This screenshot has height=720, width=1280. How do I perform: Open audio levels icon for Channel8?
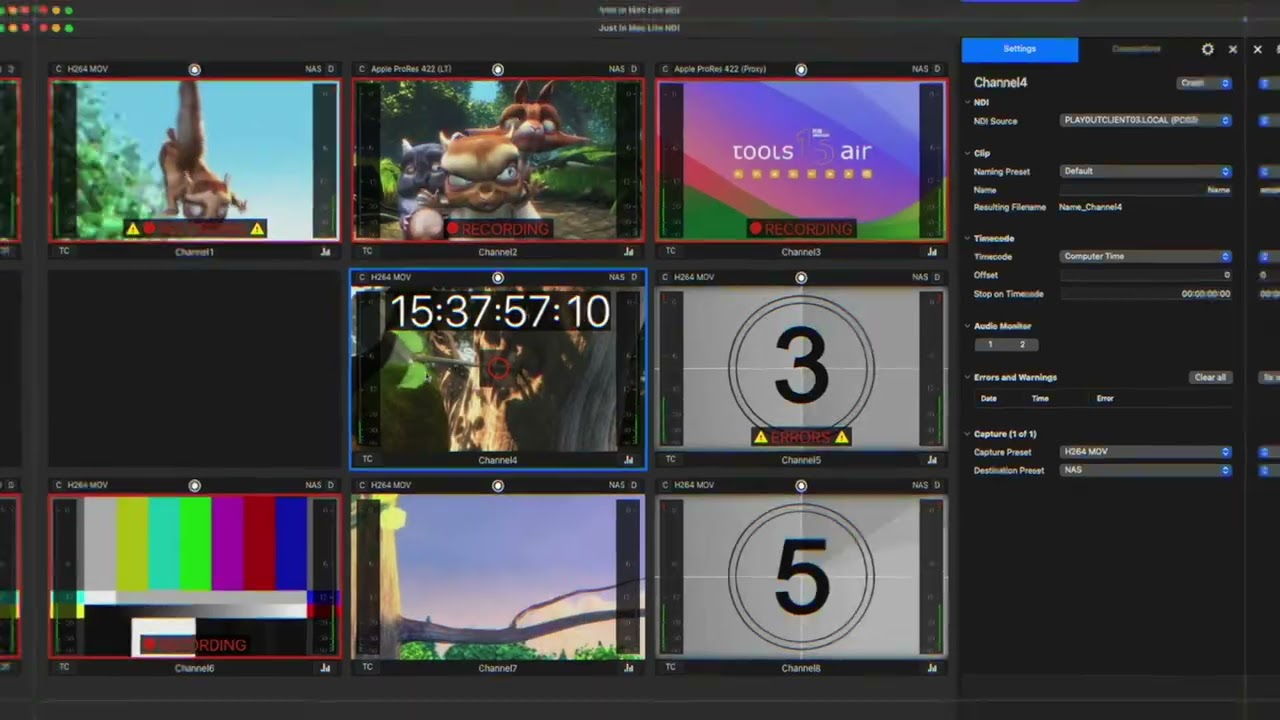[932, 668]
